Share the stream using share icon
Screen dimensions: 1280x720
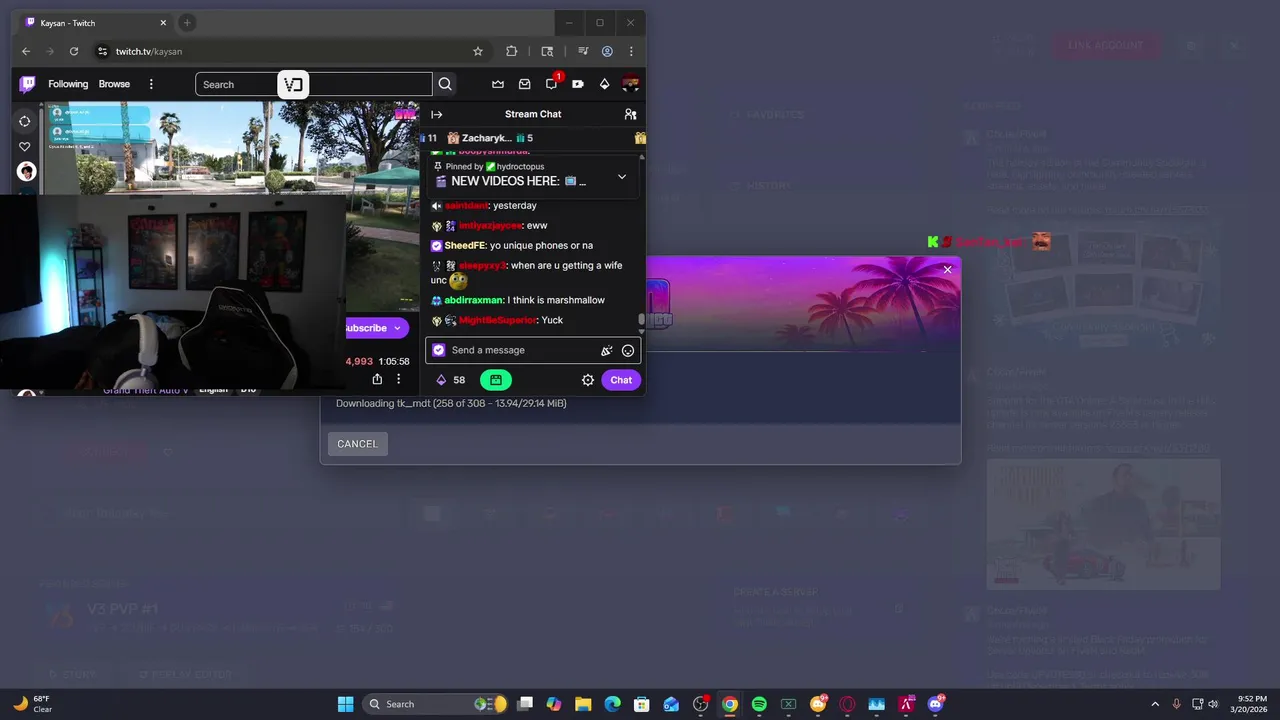pos(377,379)
